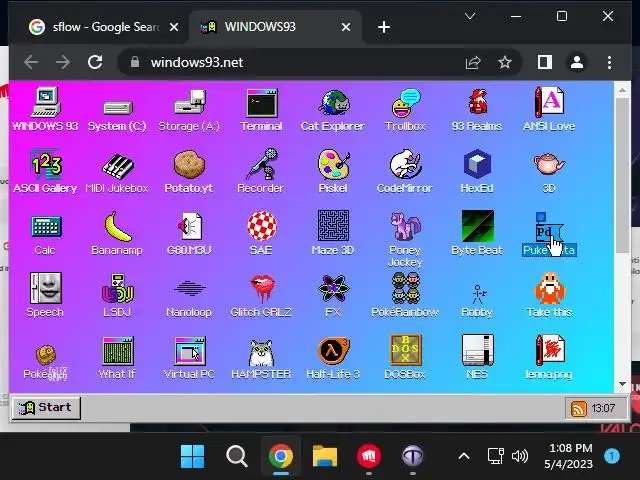Open the NES console icon
Screen dimensions: 640x480
(477, 350)
